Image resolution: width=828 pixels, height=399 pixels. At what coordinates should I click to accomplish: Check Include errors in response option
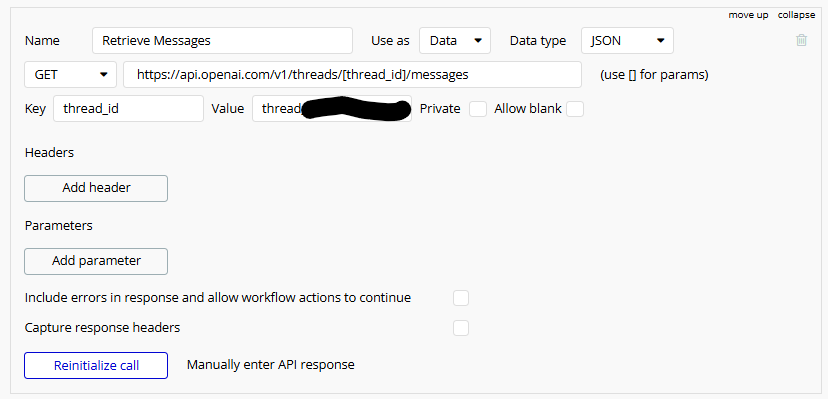pyautogui.click(x=460, y=298)
